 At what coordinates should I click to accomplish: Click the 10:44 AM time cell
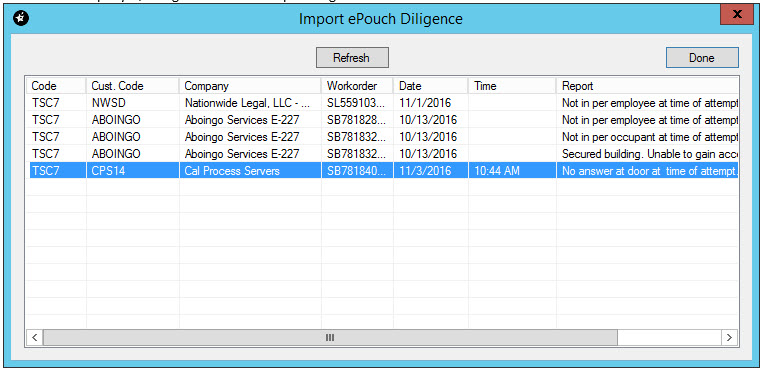click(x=512, y=171)
